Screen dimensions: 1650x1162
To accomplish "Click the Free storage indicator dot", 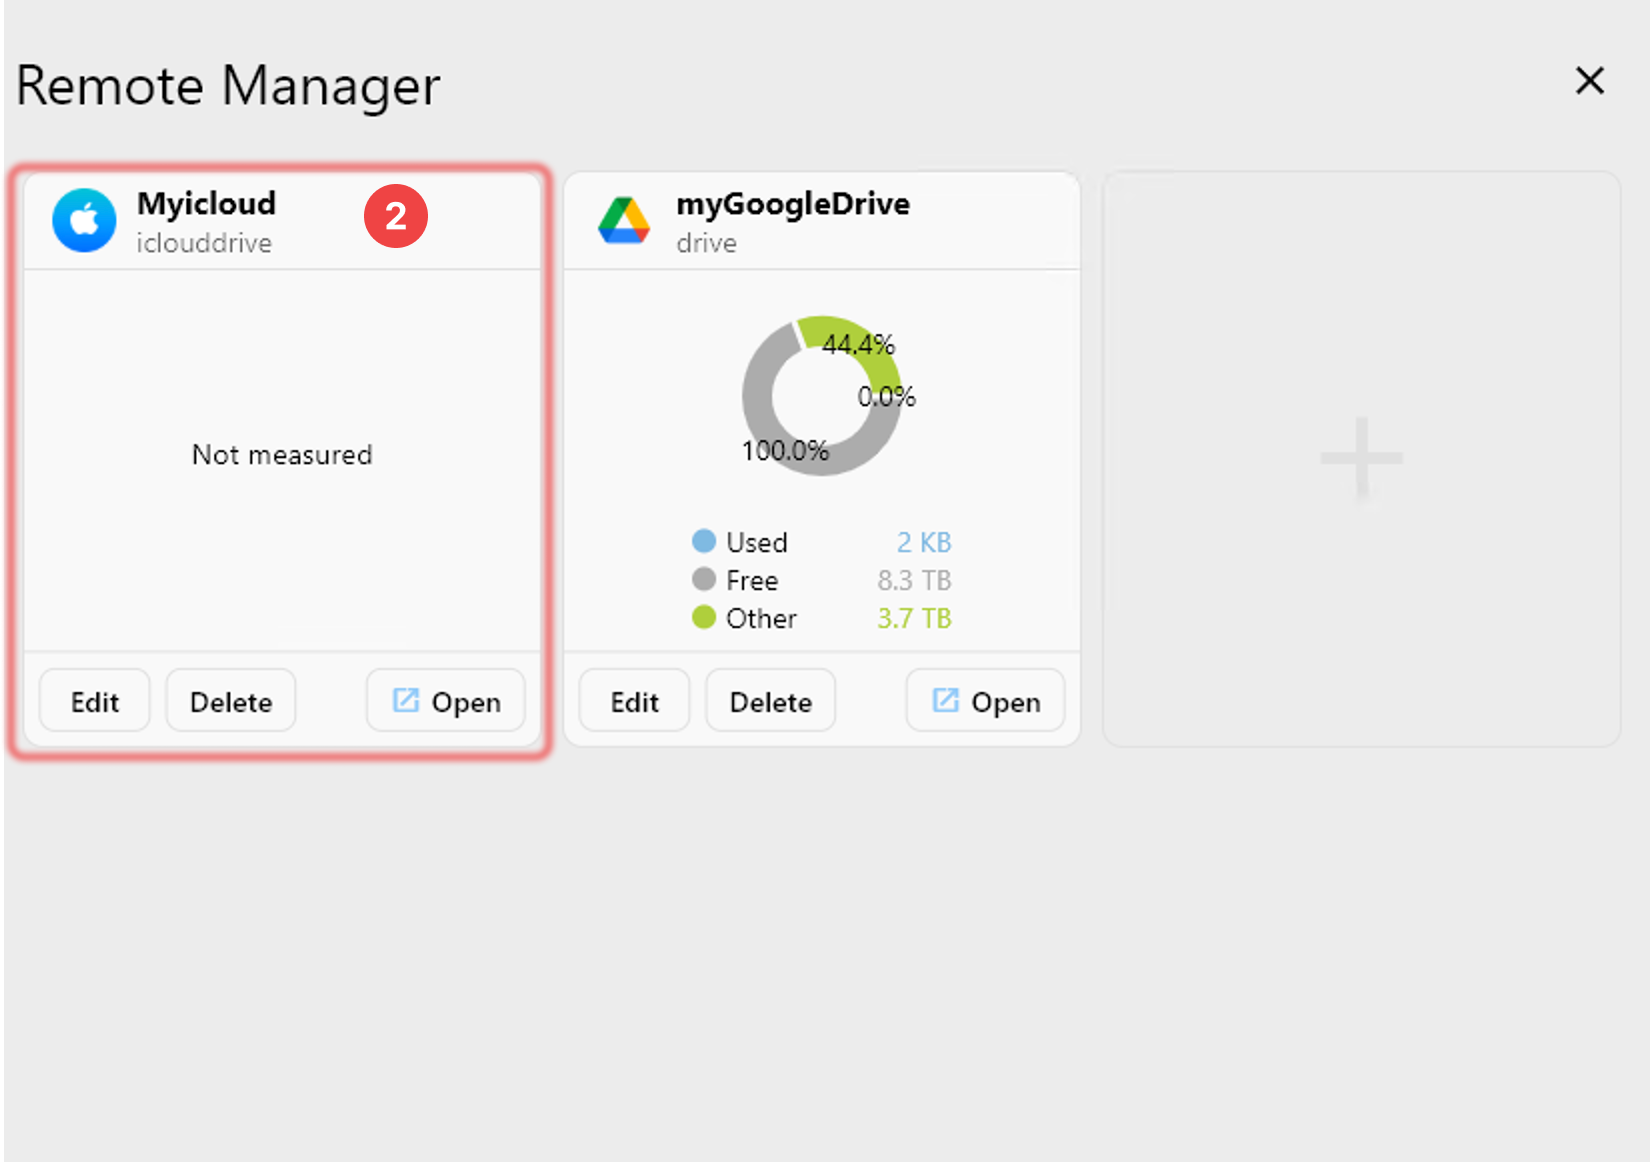I will click(704, 579).
